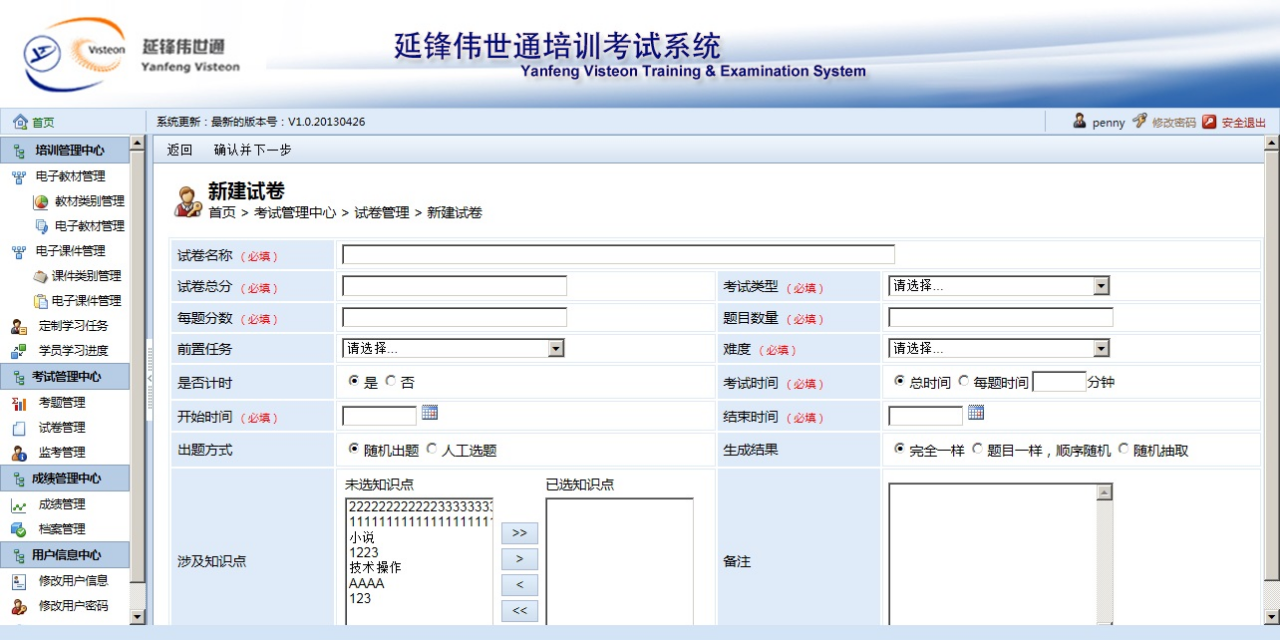The width and height of the screenshot is (1280, 640).
Task: Open 成绩管理 in the sidebar
Action: point(62,505)
